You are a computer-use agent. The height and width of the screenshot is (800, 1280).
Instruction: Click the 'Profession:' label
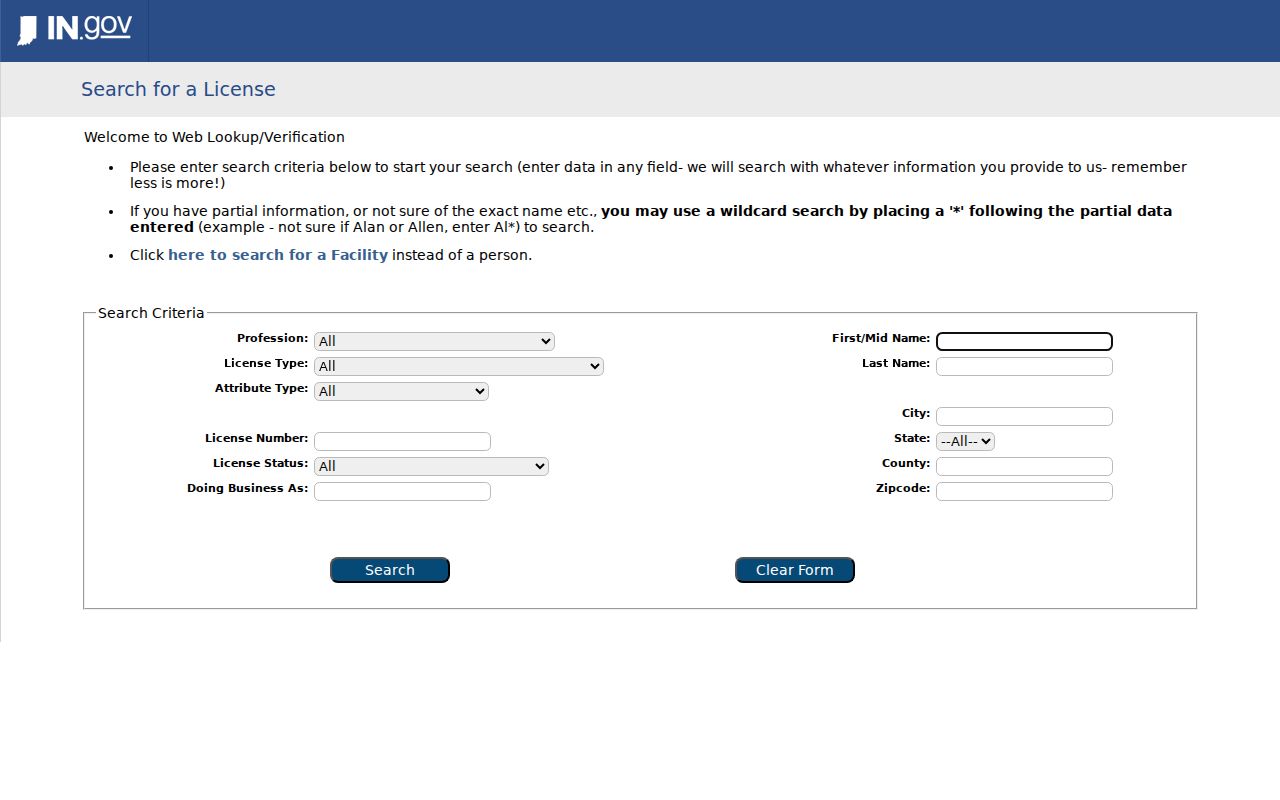[x=273, y=338]
